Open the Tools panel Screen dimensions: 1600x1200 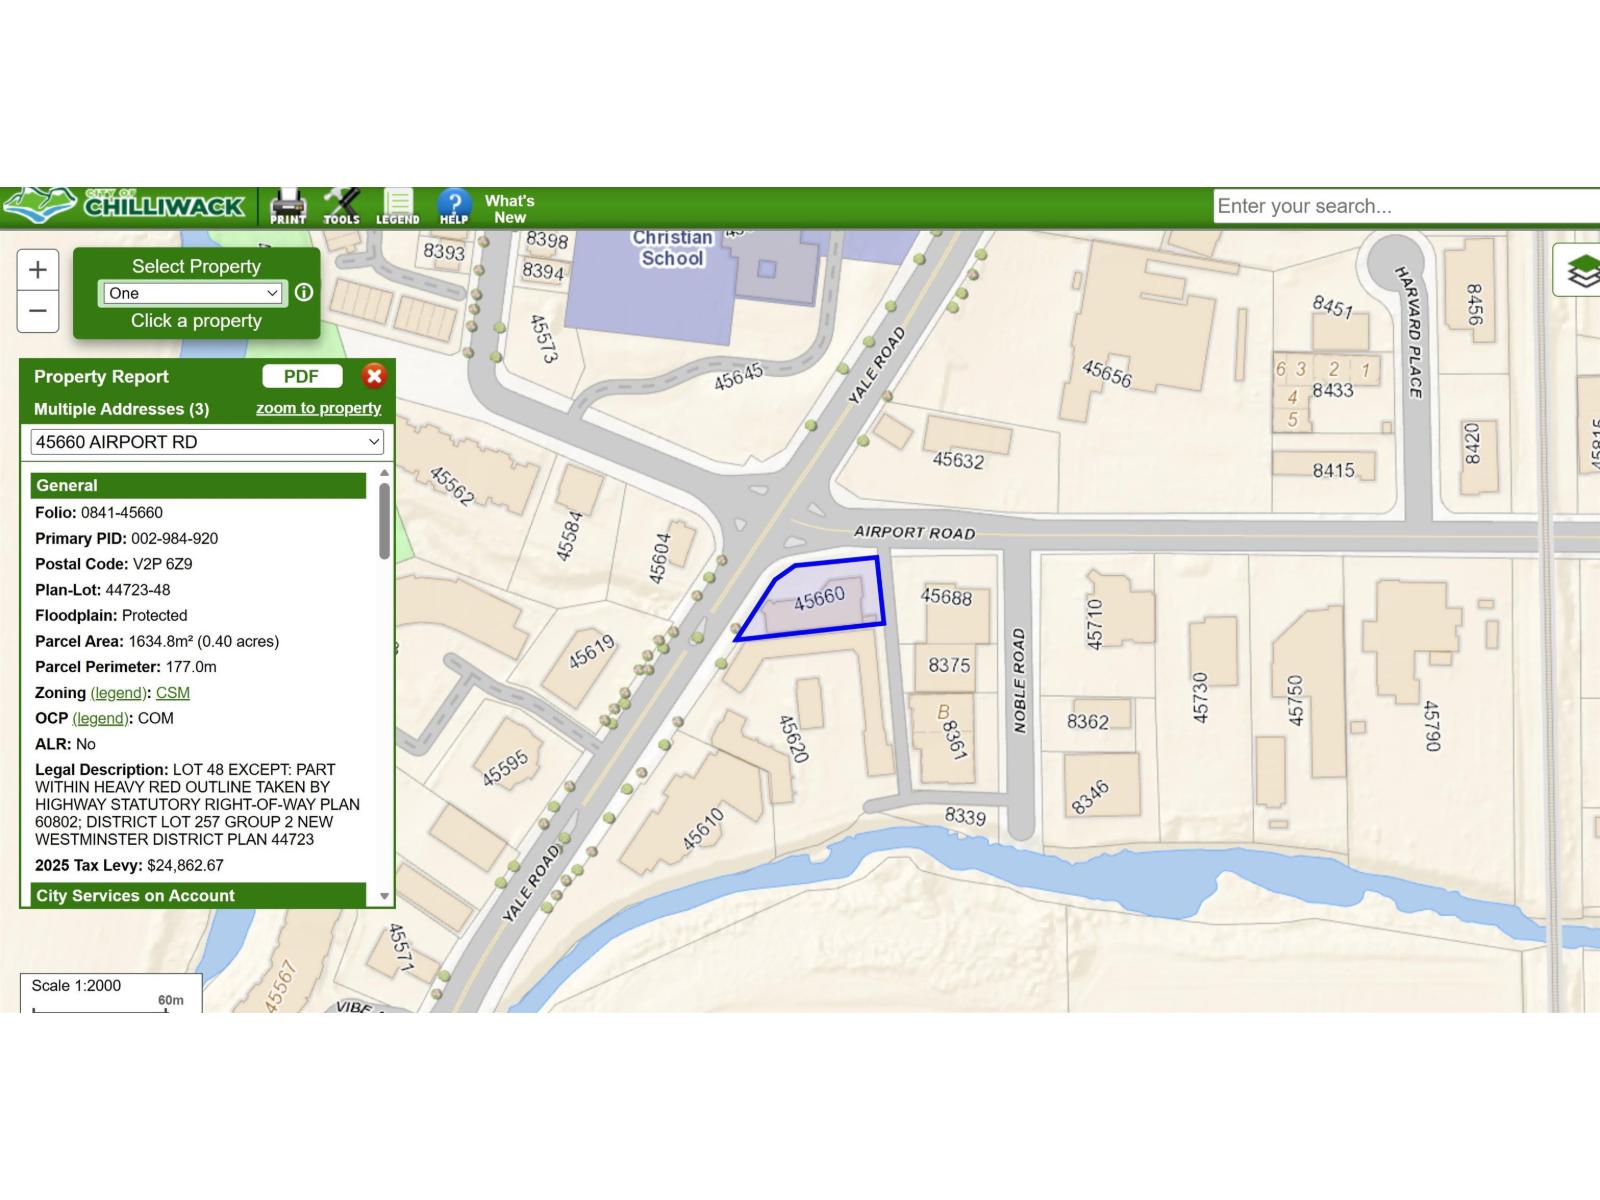[342, 205]
